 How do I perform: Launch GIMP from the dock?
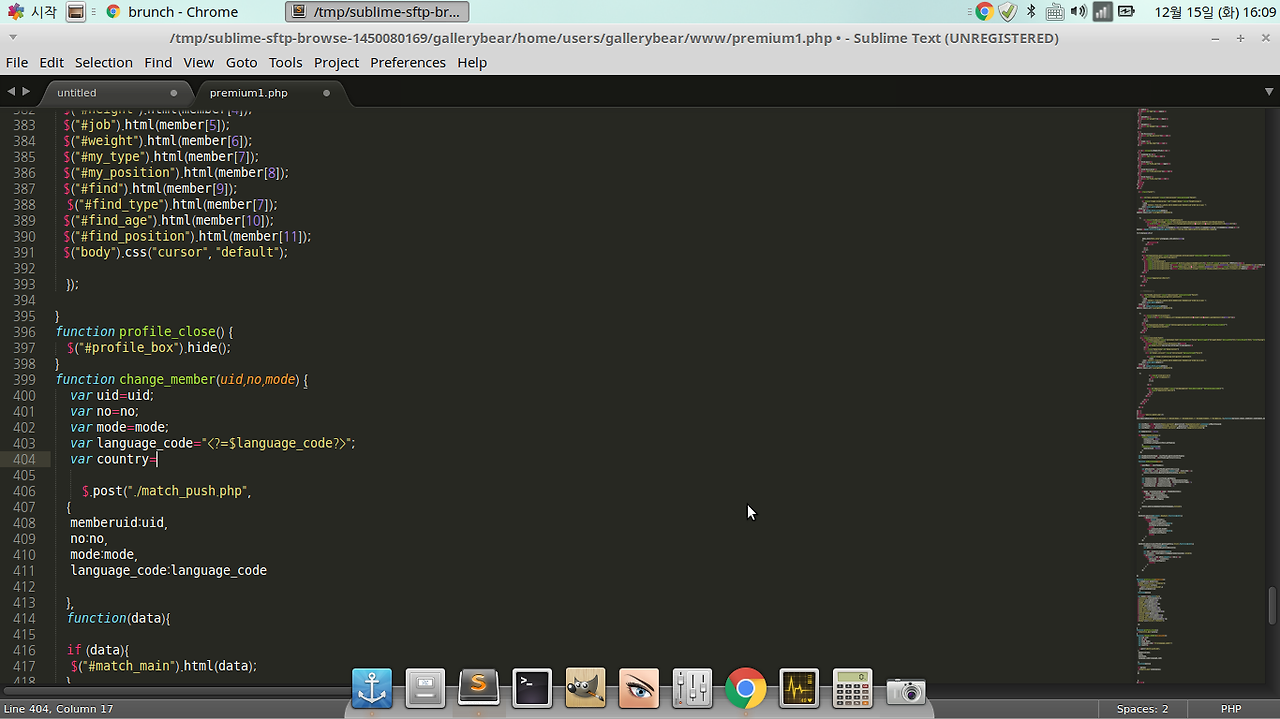pos(585,688)
